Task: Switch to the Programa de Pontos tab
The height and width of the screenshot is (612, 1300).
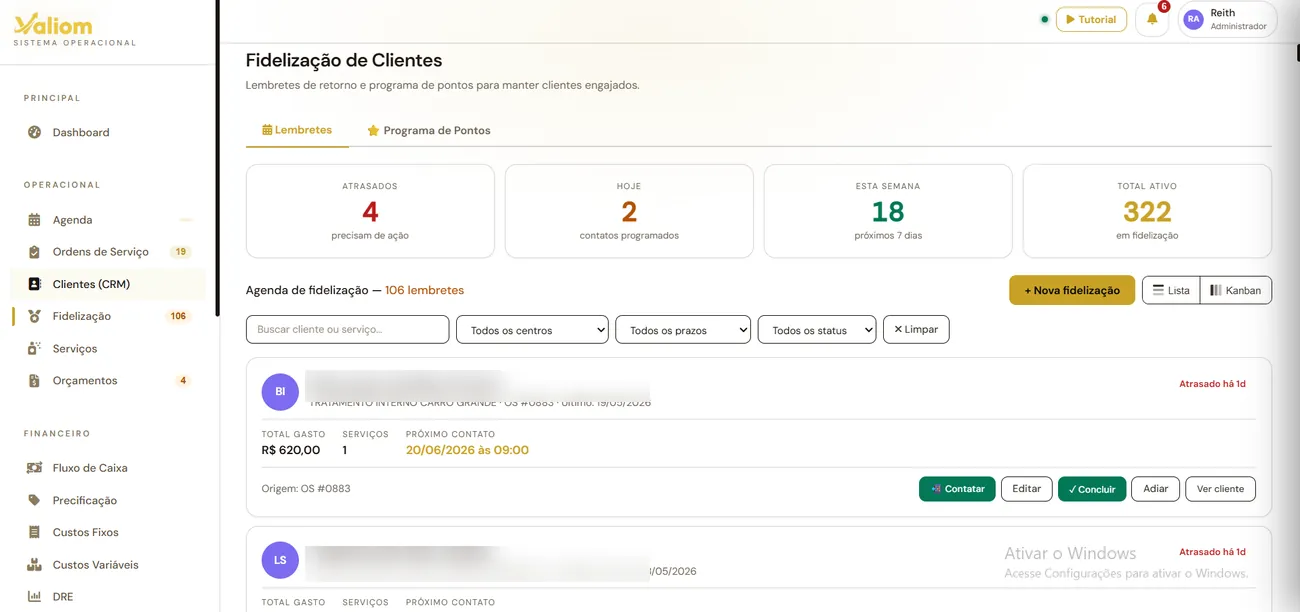Action: point(429,130)
